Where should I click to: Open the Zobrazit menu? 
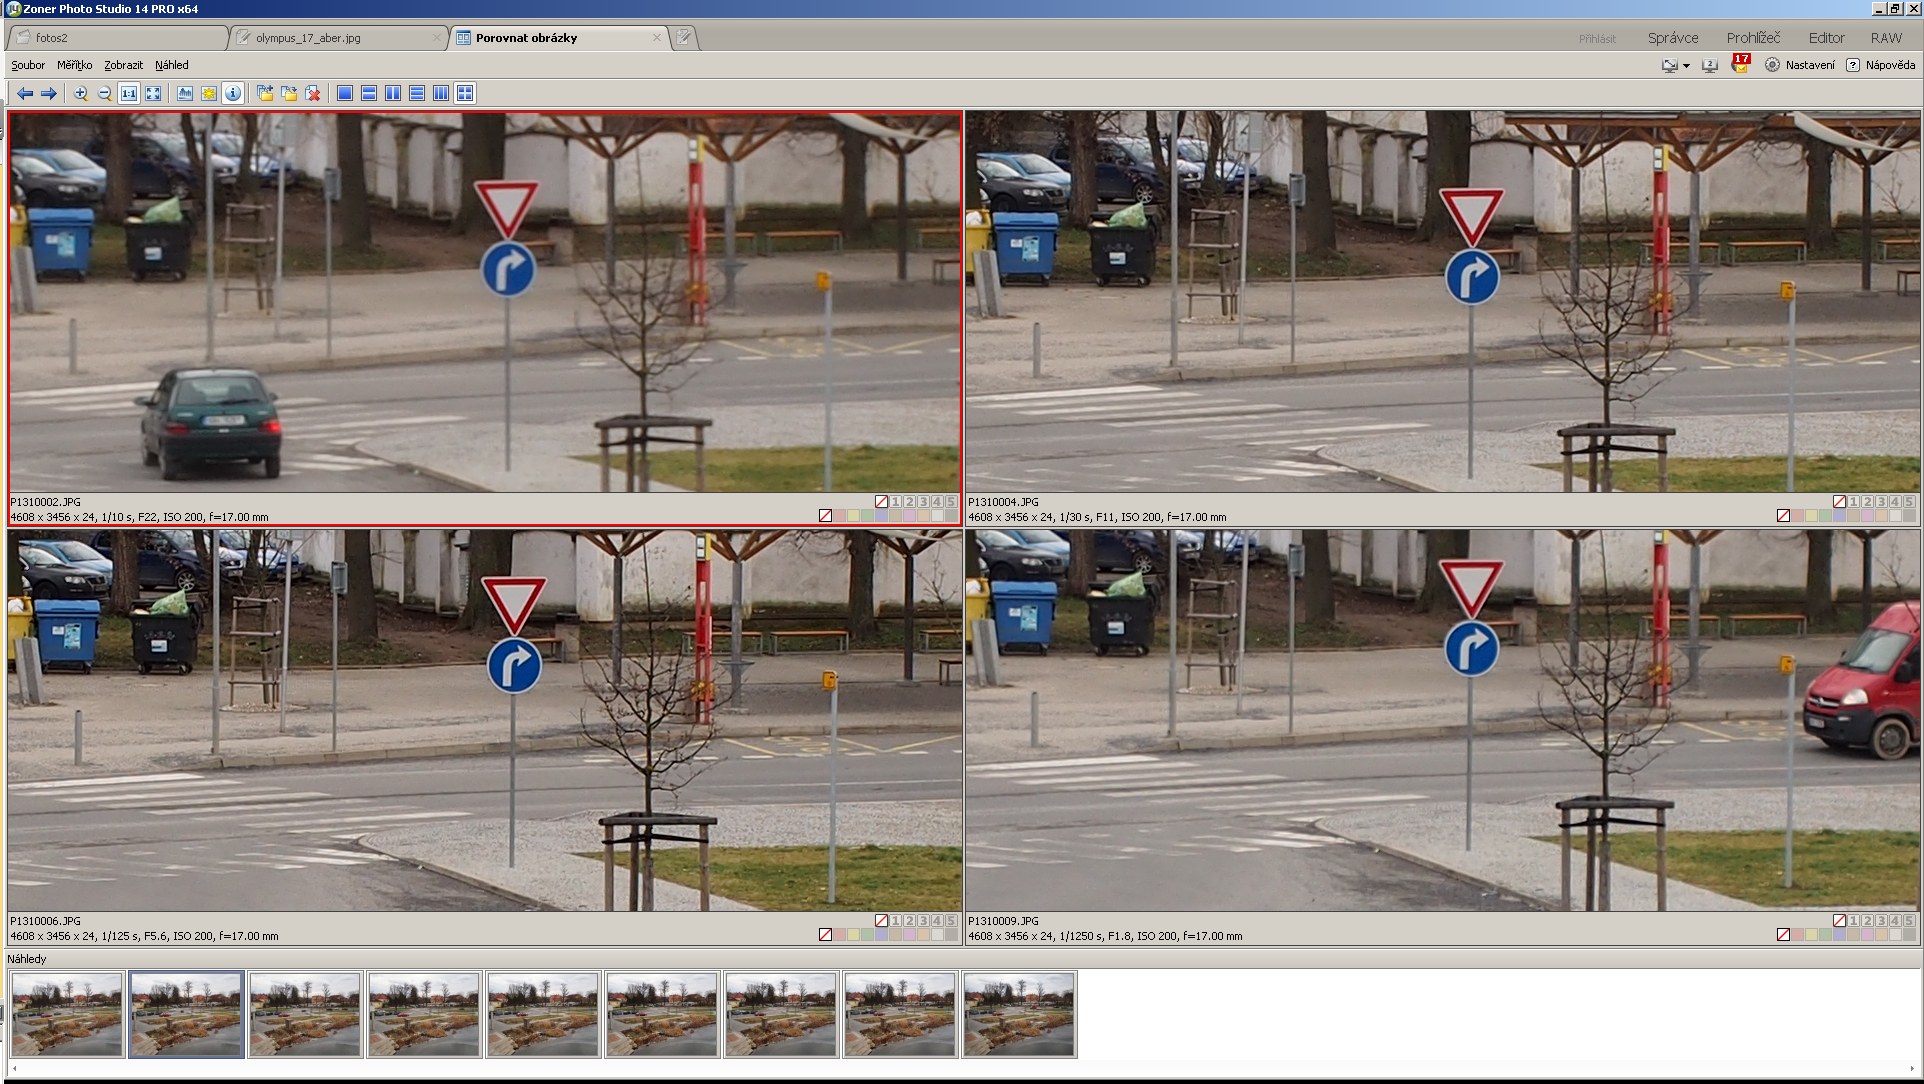(123, 65)
